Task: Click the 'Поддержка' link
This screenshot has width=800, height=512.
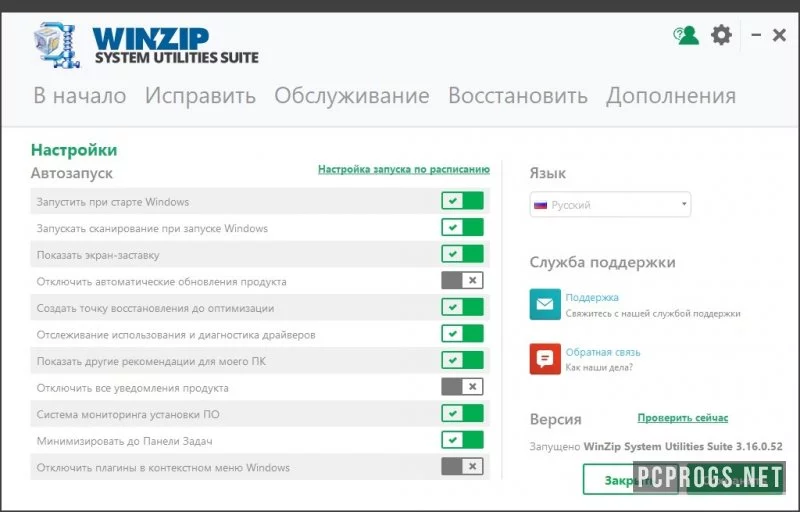Action: click(x=592, y=297)
